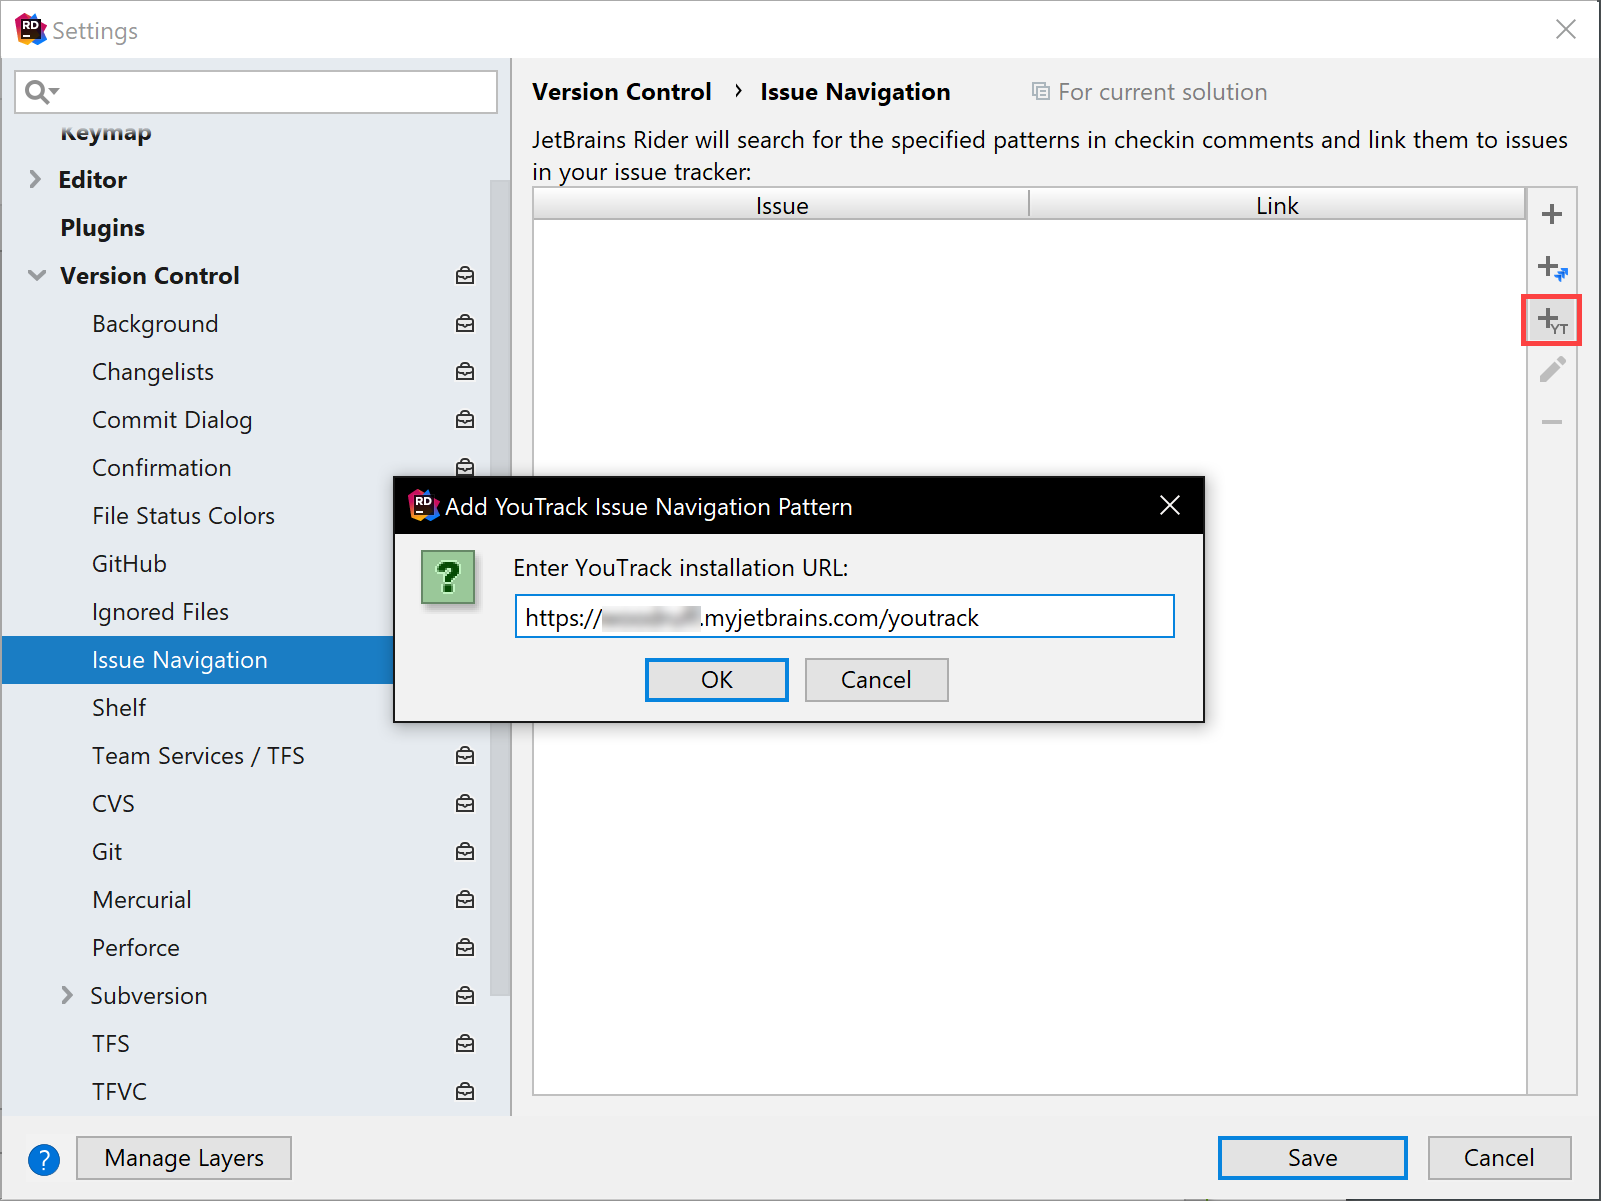This screenshot has width=1601, height=1201.
Task: Click the Link column header
Action: click(1277, 205)
